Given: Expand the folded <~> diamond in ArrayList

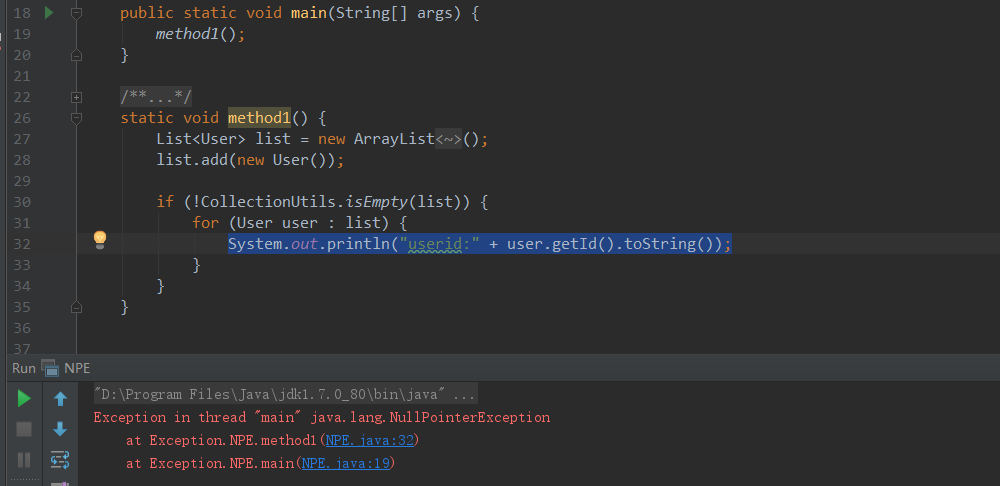Looking at the screenshot, I should coord(448,139).
